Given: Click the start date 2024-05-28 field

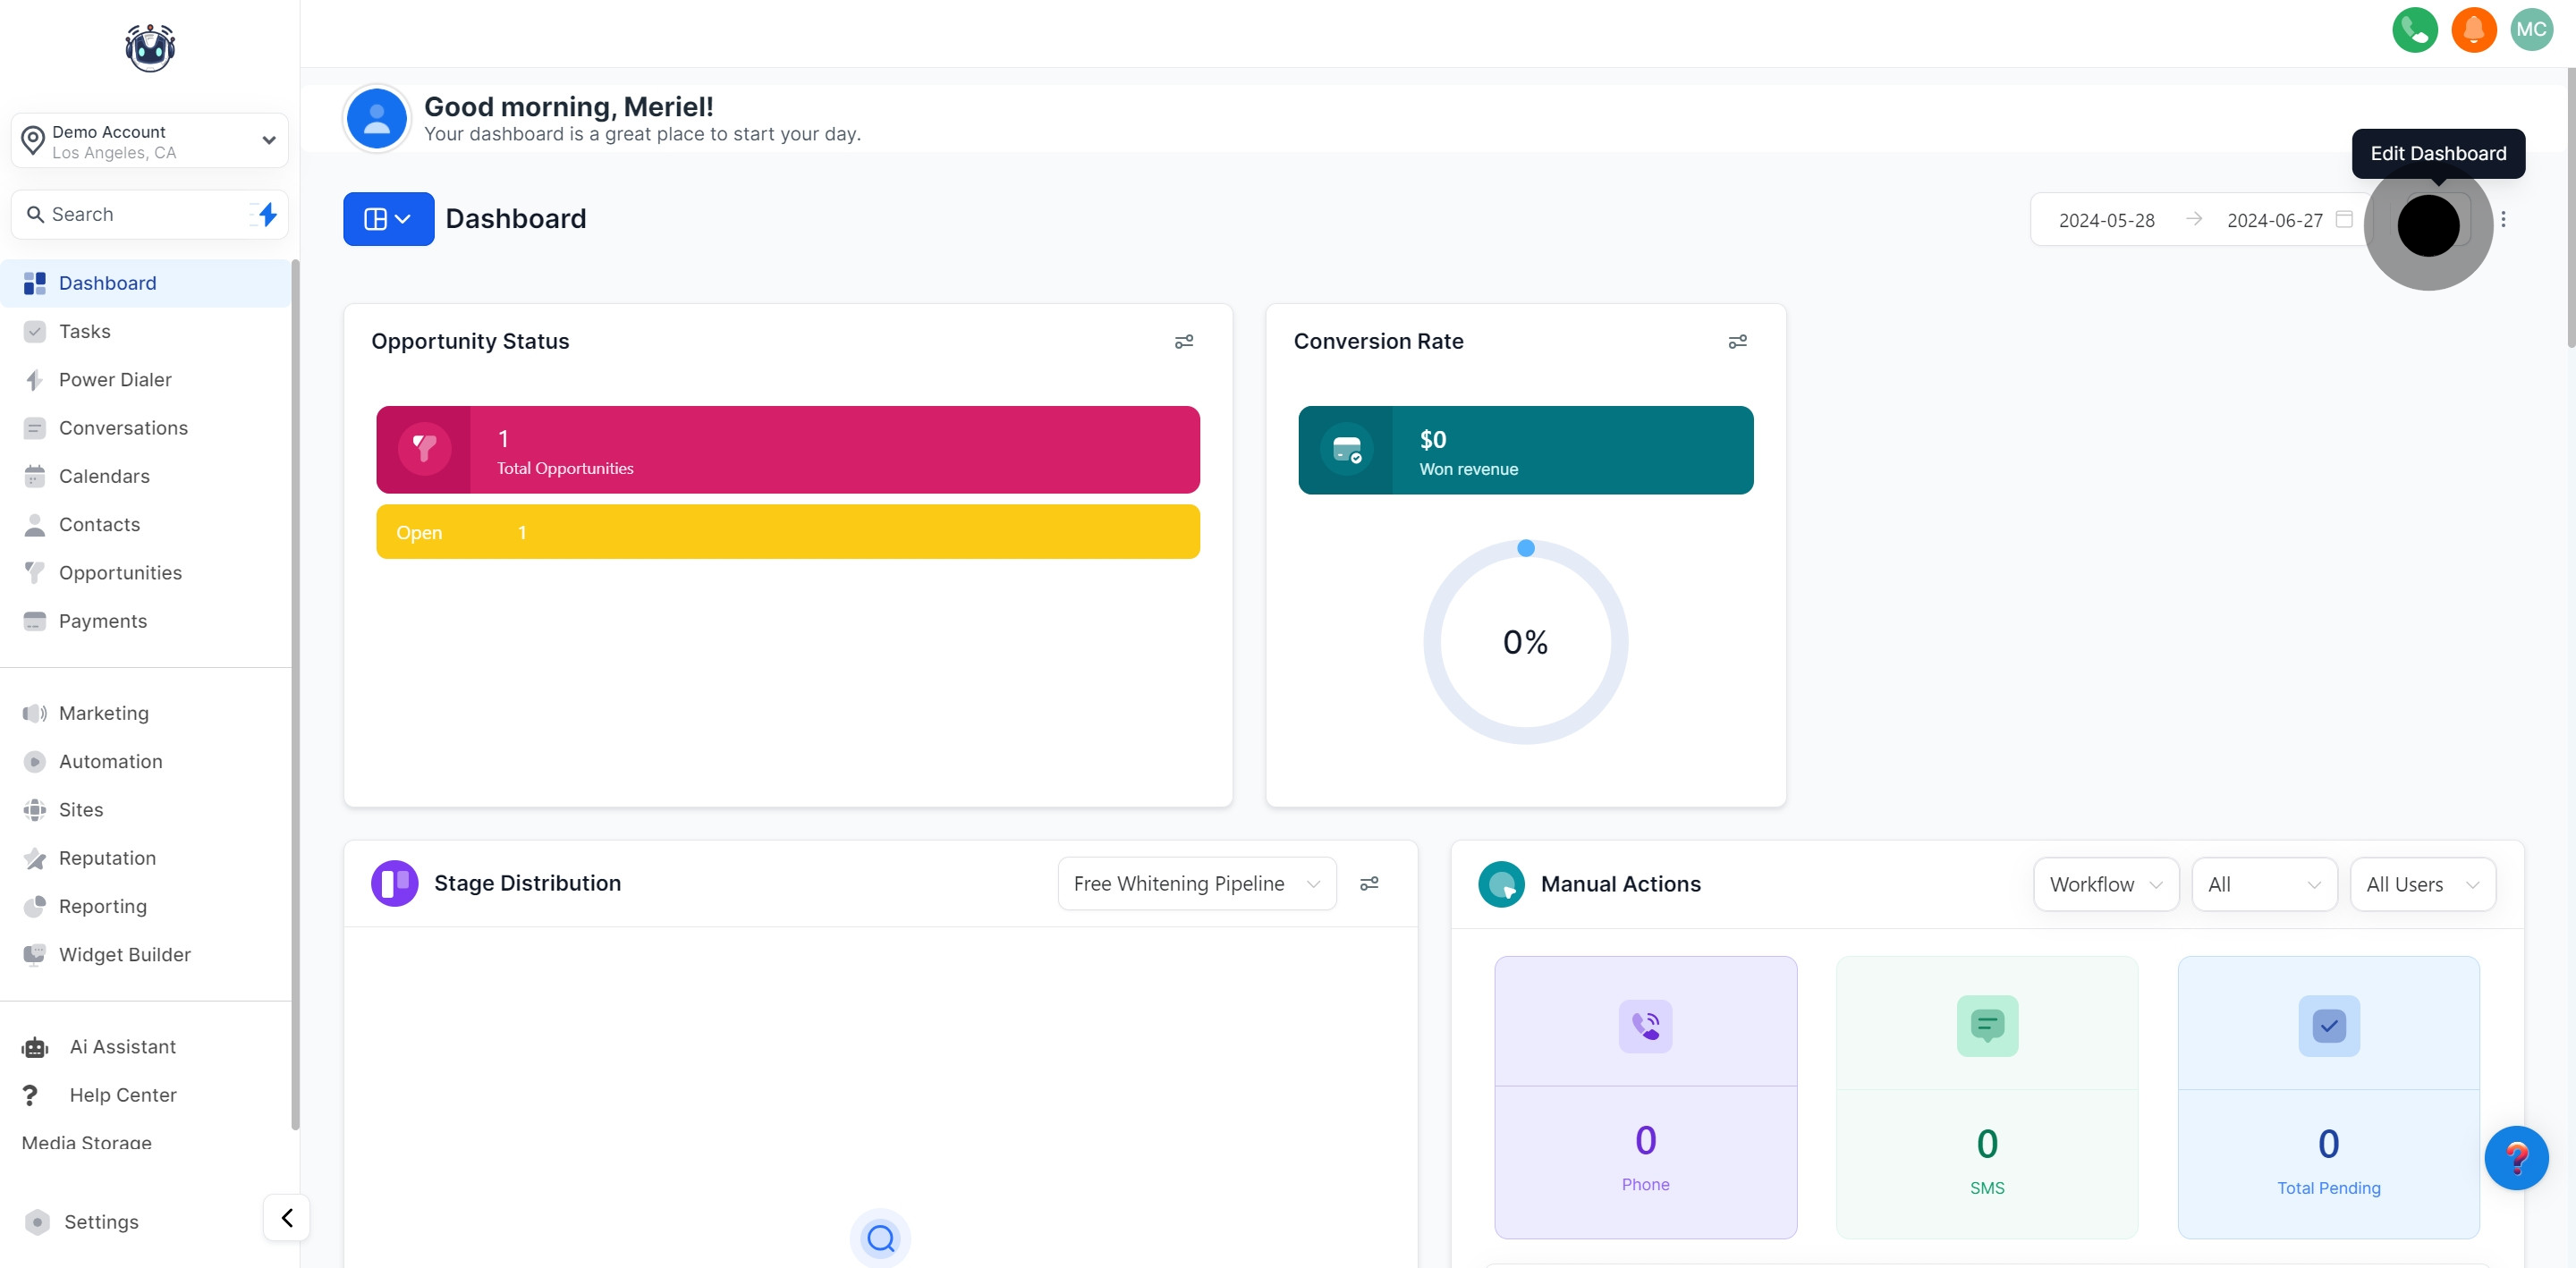Looking at the screenshot, I should click(x=2106, y=220).
